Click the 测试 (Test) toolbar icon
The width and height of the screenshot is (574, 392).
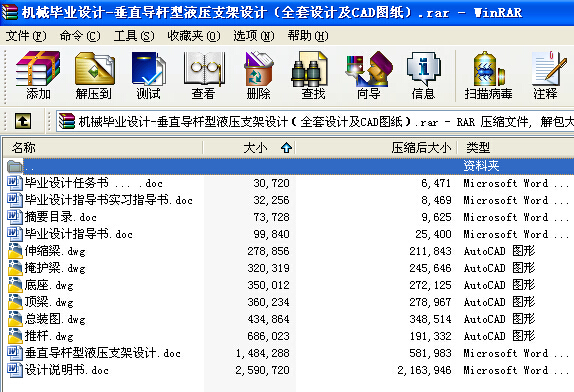coord(149,68)
